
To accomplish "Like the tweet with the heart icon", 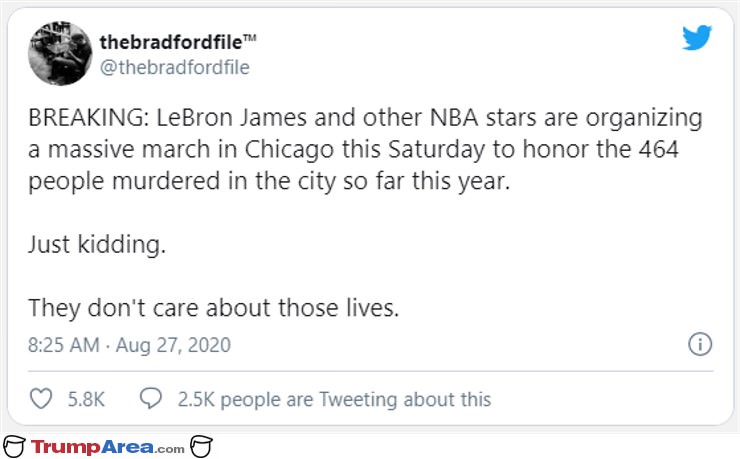I will tap(41, 399).
